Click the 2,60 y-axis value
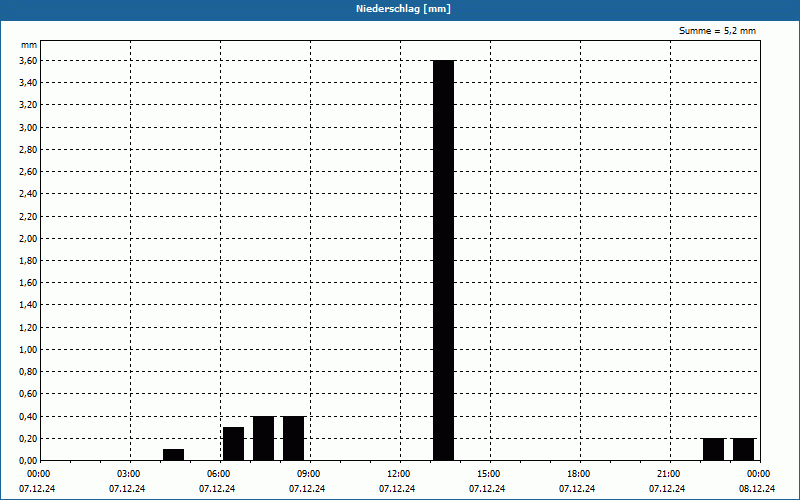 [28, 172]
